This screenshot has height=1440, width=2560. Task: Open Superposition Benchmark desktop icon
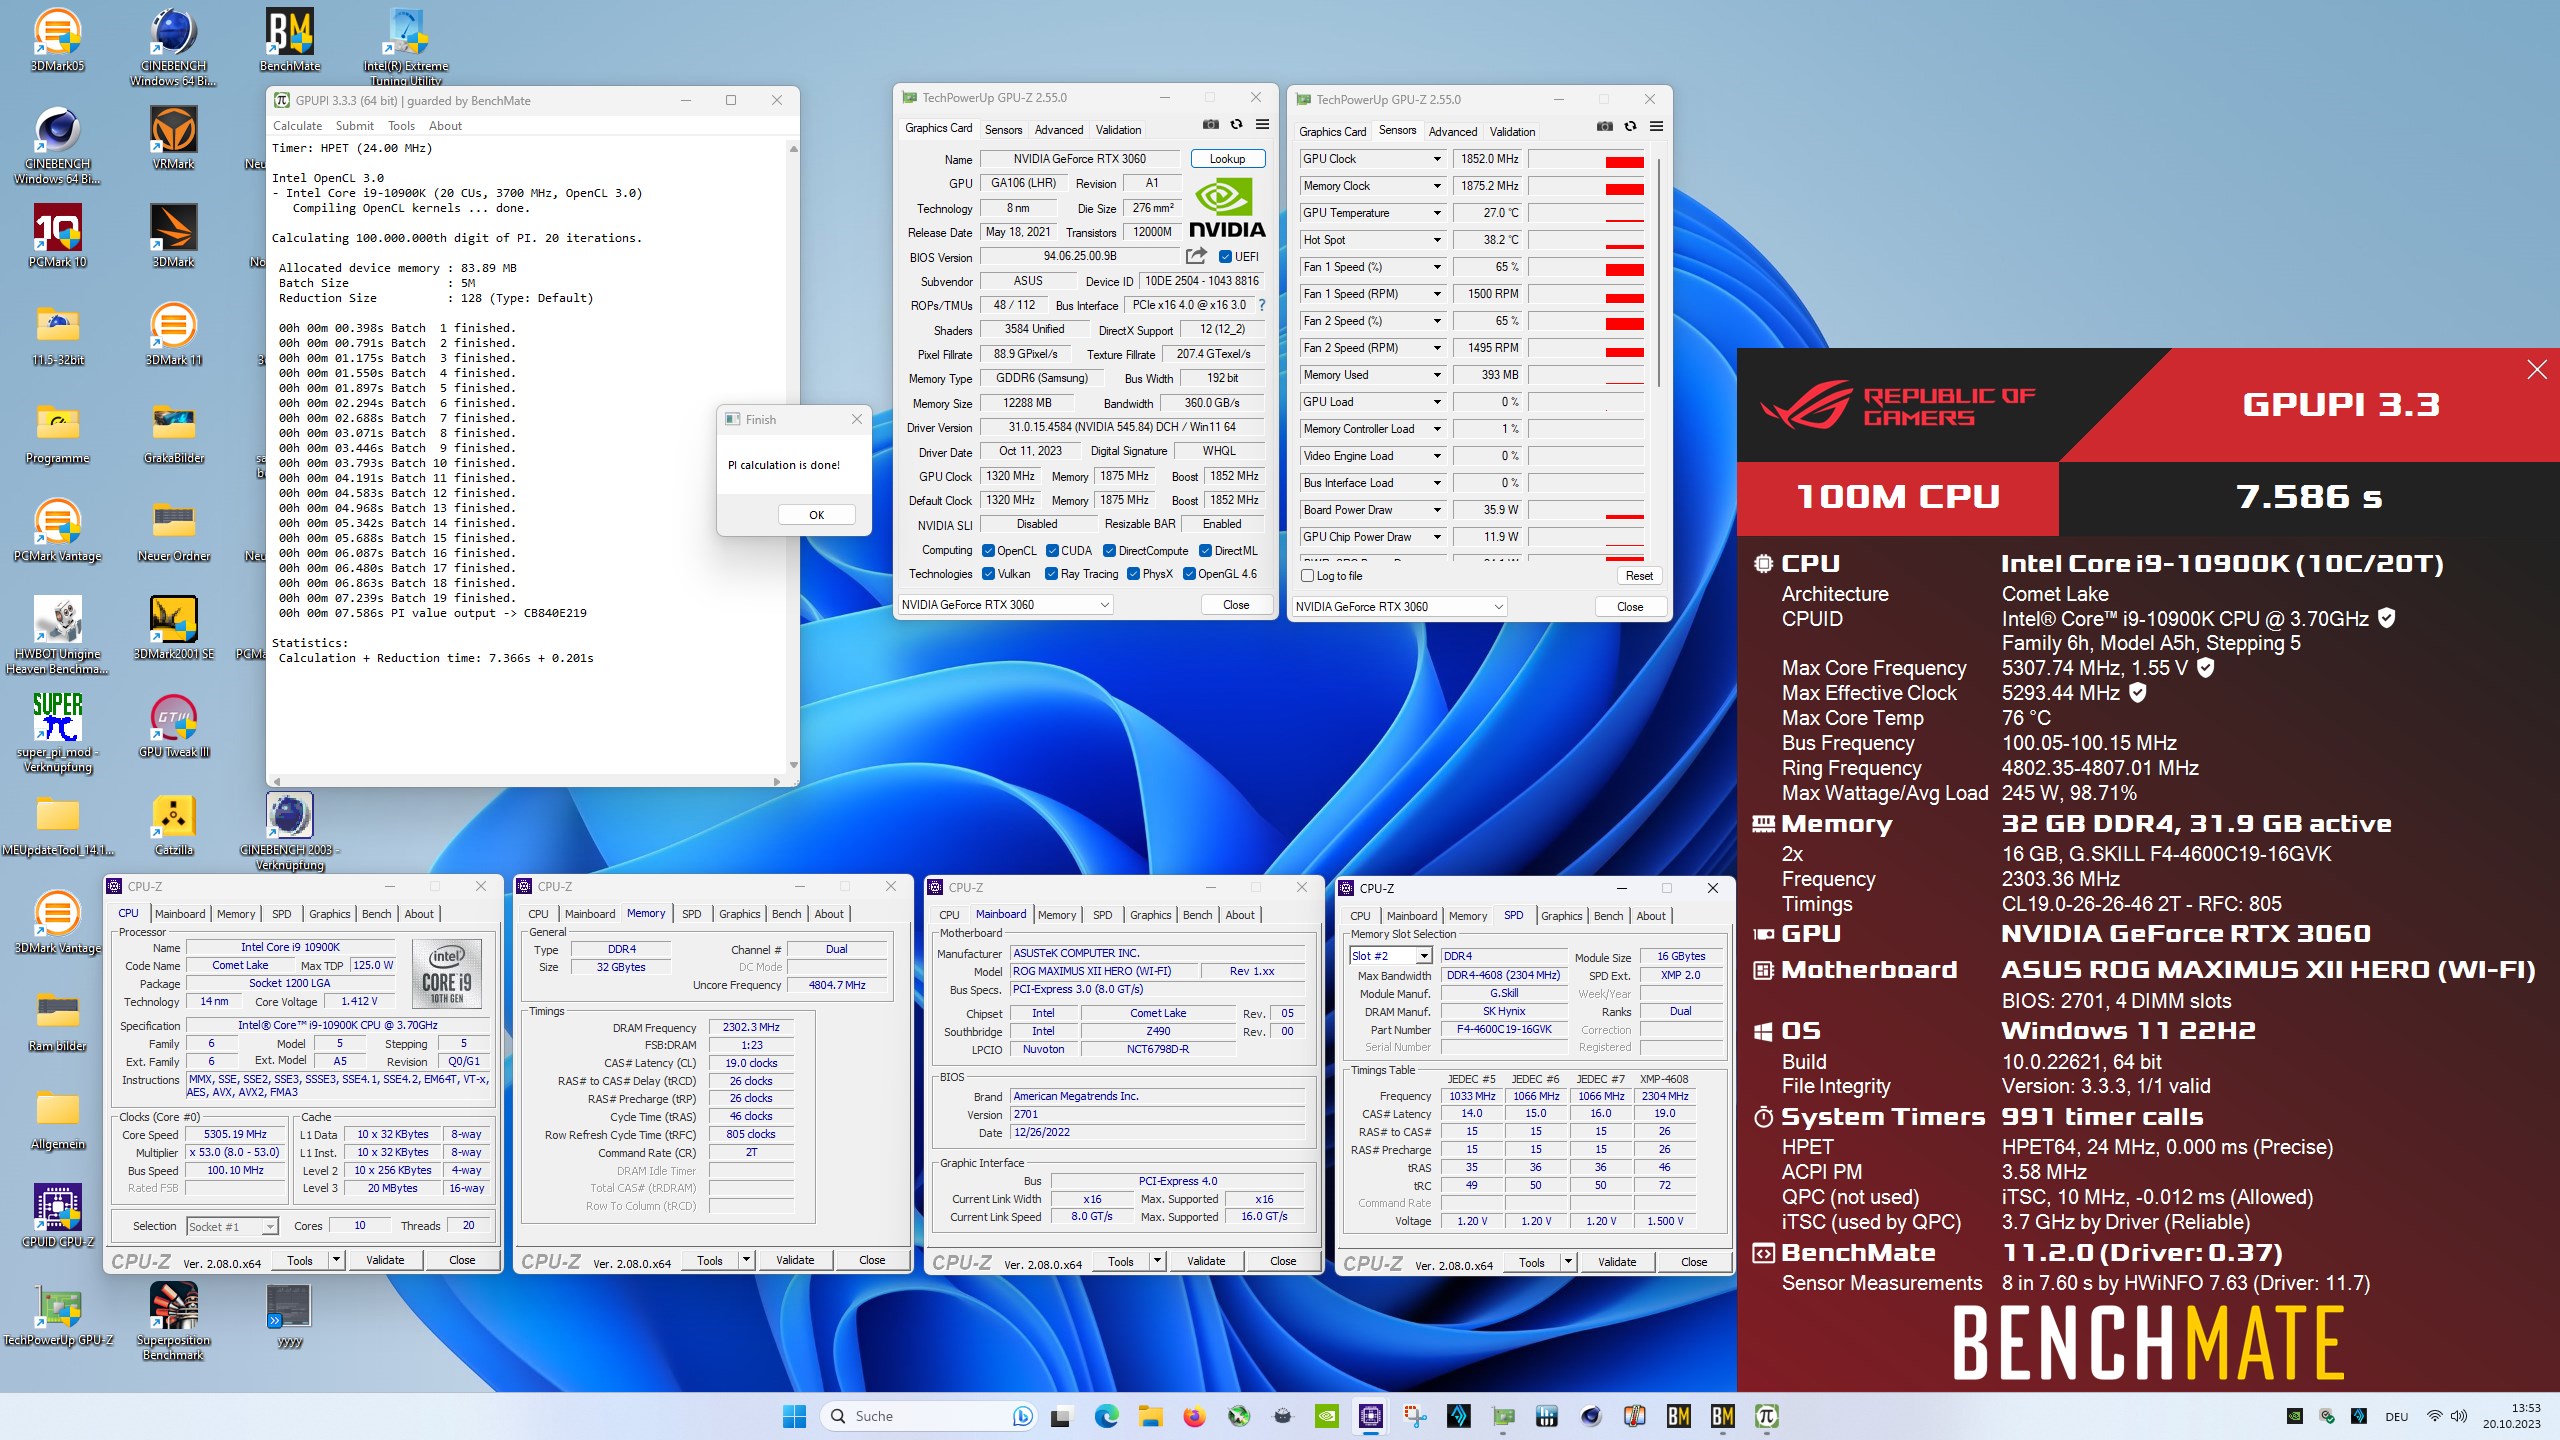(174, 1320)
